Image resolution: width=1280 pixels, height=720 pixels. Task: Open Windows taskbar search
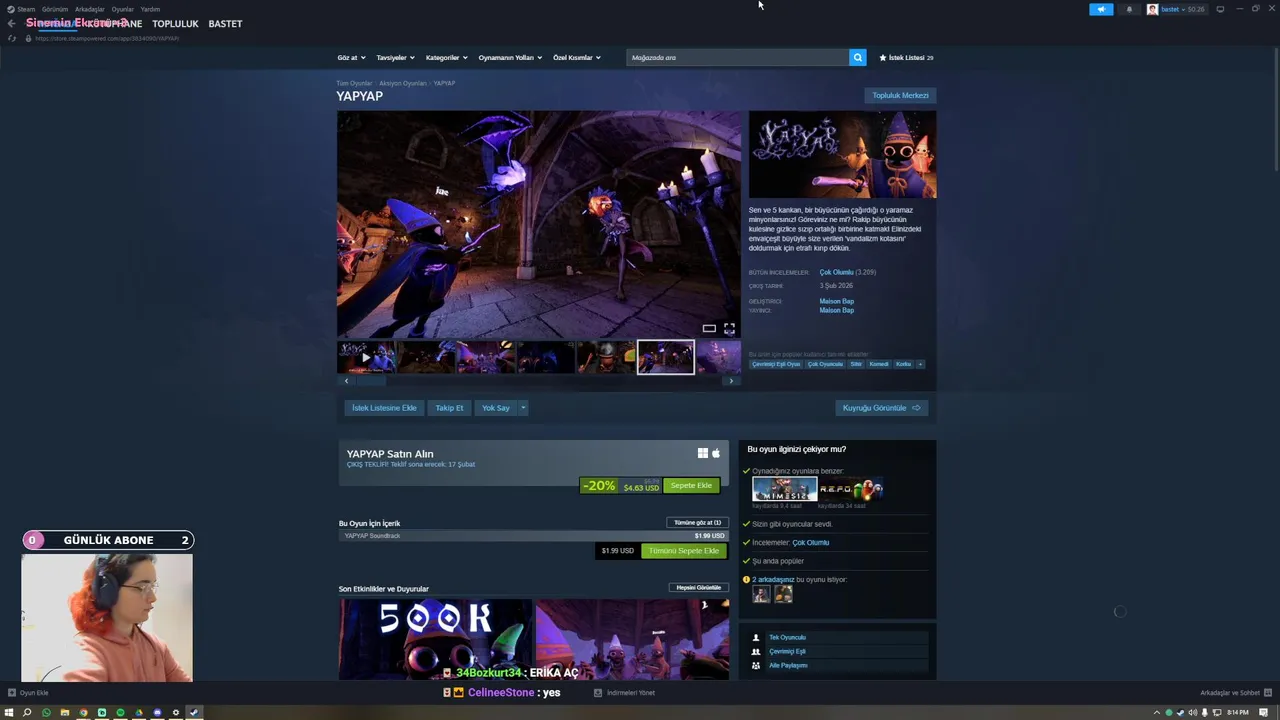point(27,713)
